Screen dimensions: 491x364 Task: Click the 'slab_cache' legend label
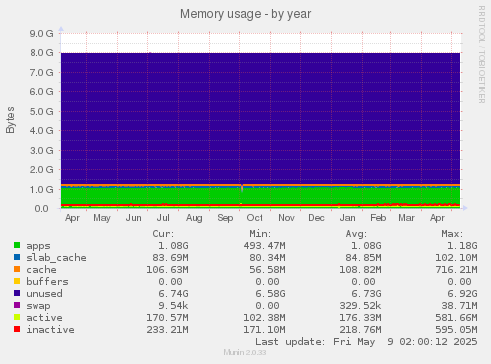click(56, 258)
